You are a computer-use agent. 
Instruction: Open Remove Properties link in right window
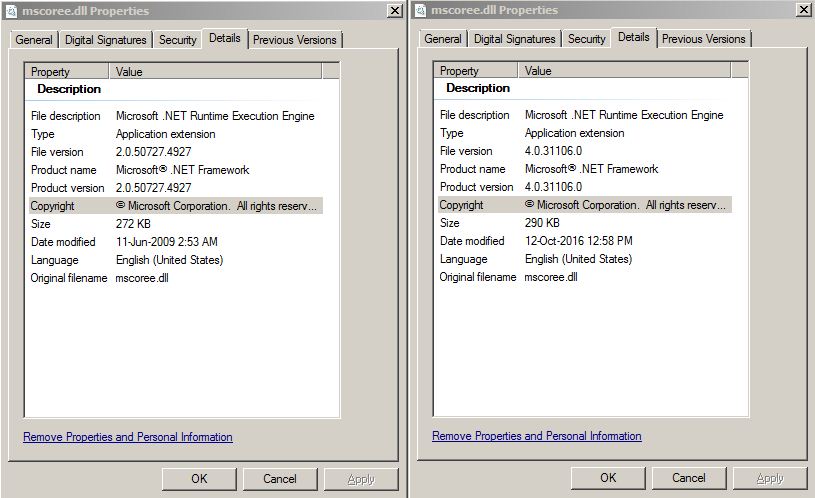(537, 436)
